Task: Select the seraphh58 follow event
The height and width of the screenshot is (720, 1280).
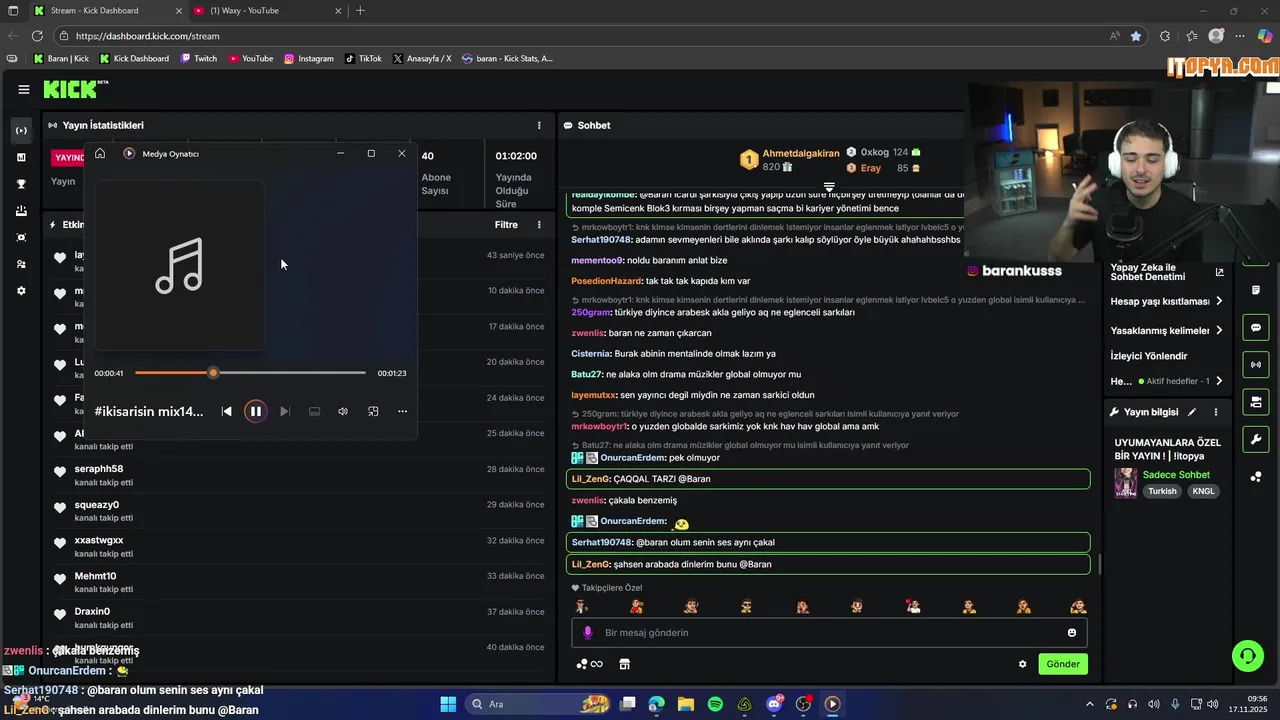Action: pyautogui.click(x=300, y=475)
